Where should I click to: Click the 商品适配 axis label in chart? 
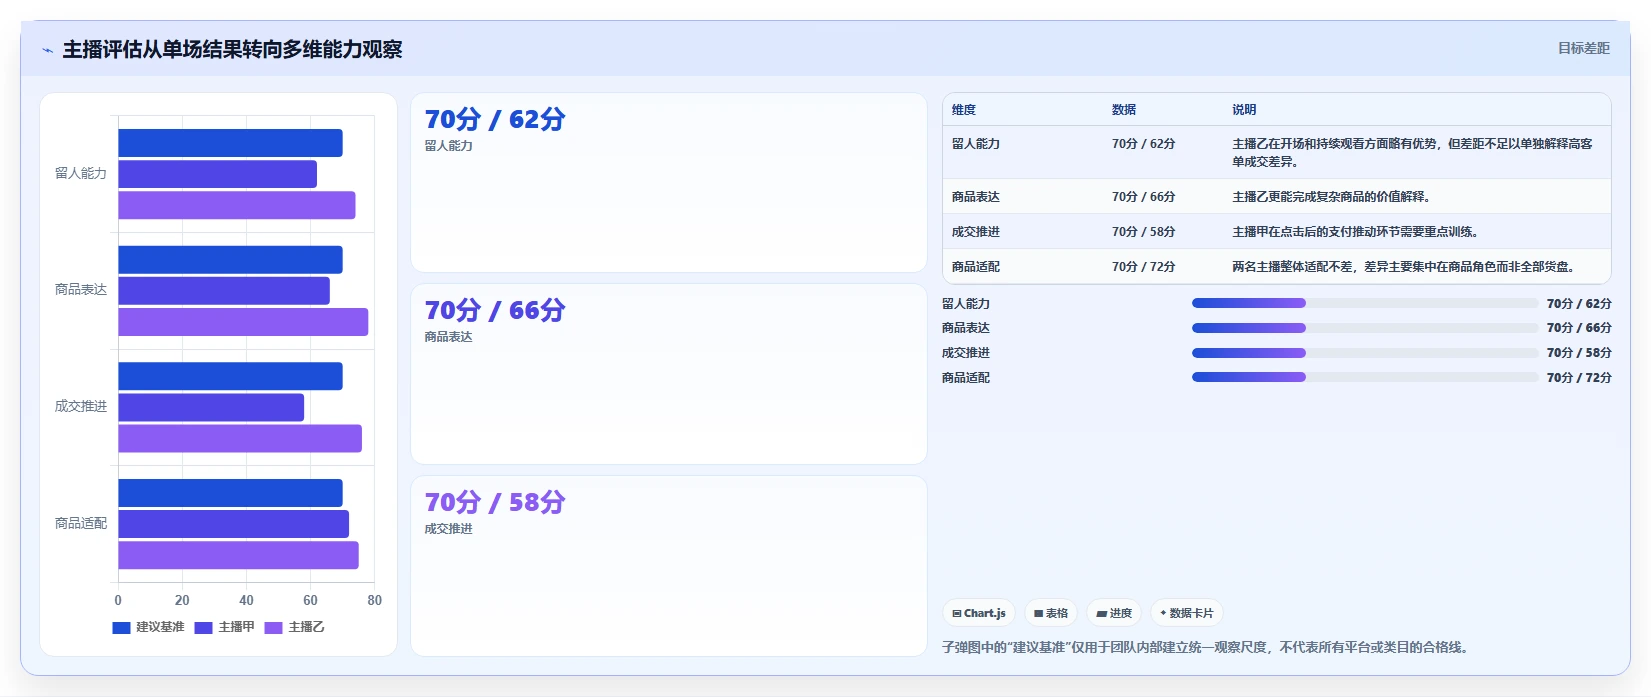[80, 524]
